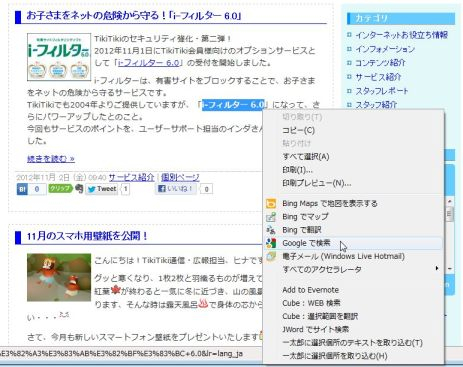This screenshot has width=463, height=367.
Task: Click the Bing Maps accelerator icon
Action: [x=271, y=203]
